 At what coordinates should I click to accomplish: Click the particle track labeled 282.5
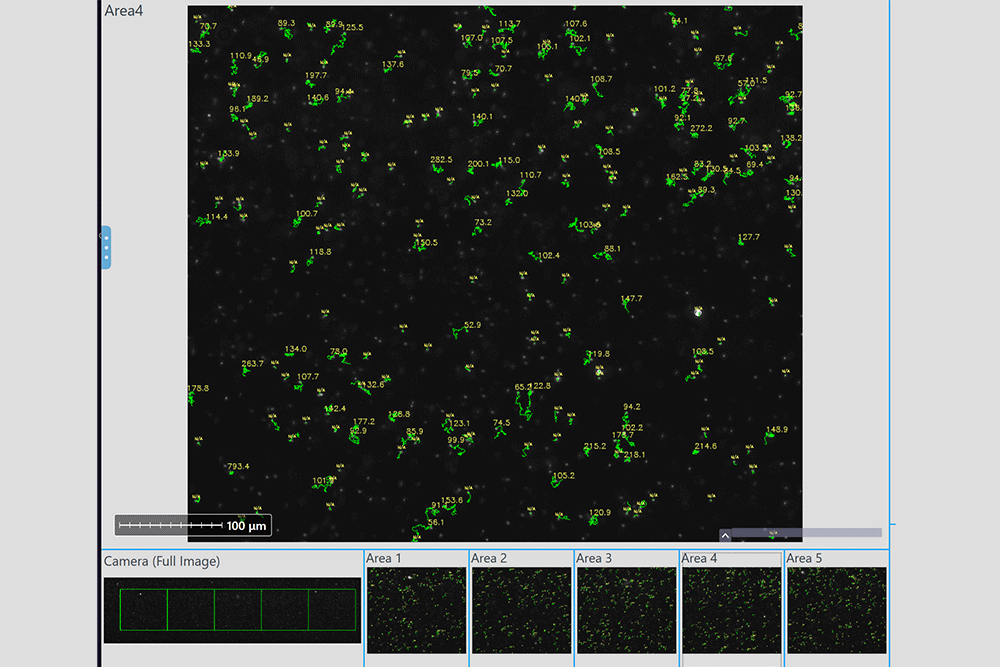click(x=441, y=160)
